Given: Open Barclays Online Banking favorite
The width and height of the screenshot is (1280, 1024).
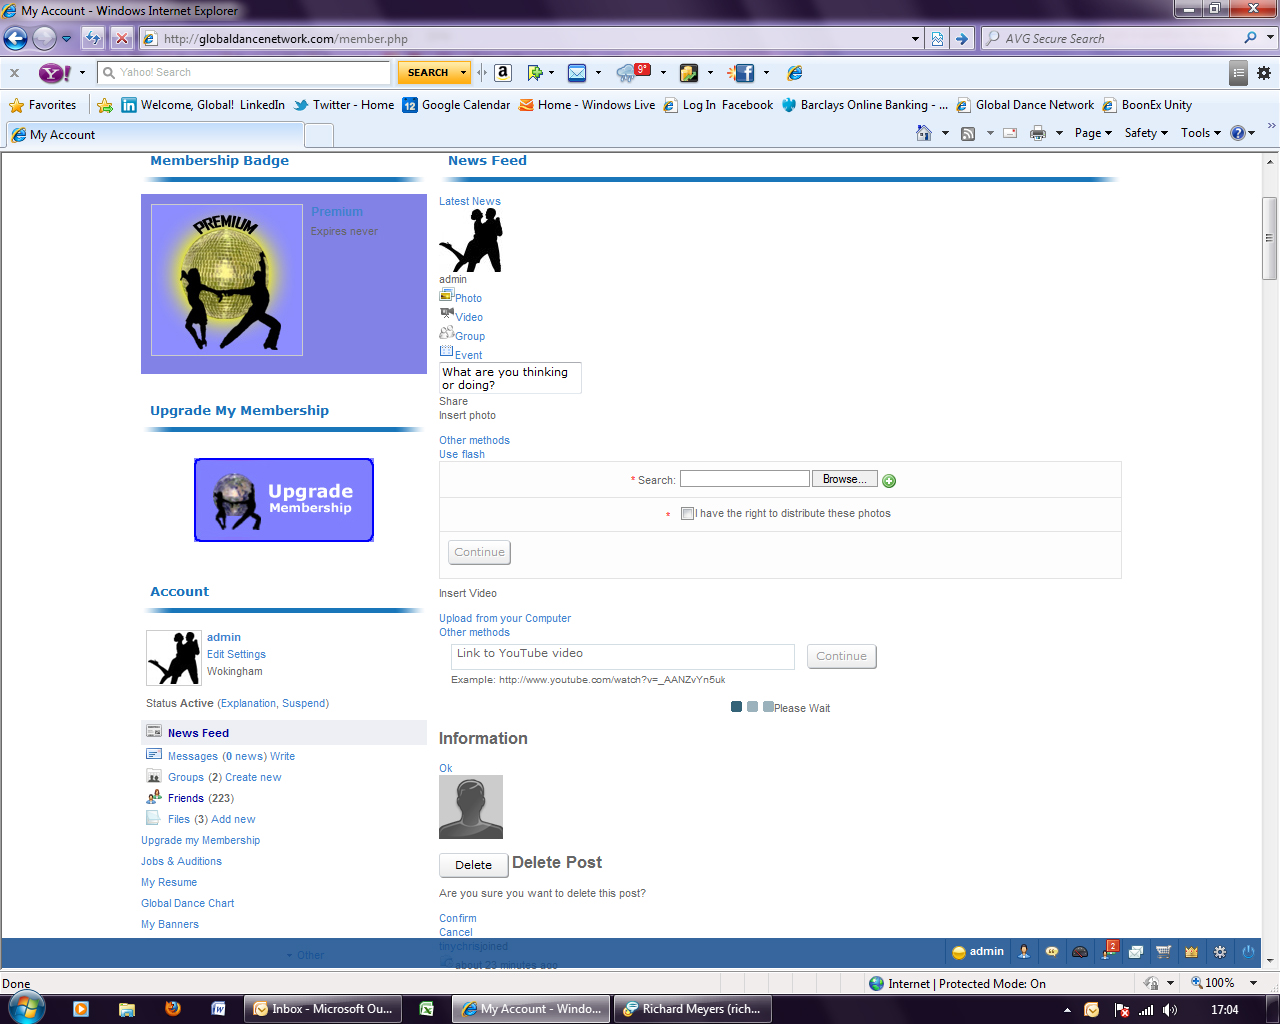Looking at the screenshot, I should click(x=864, y=105).
